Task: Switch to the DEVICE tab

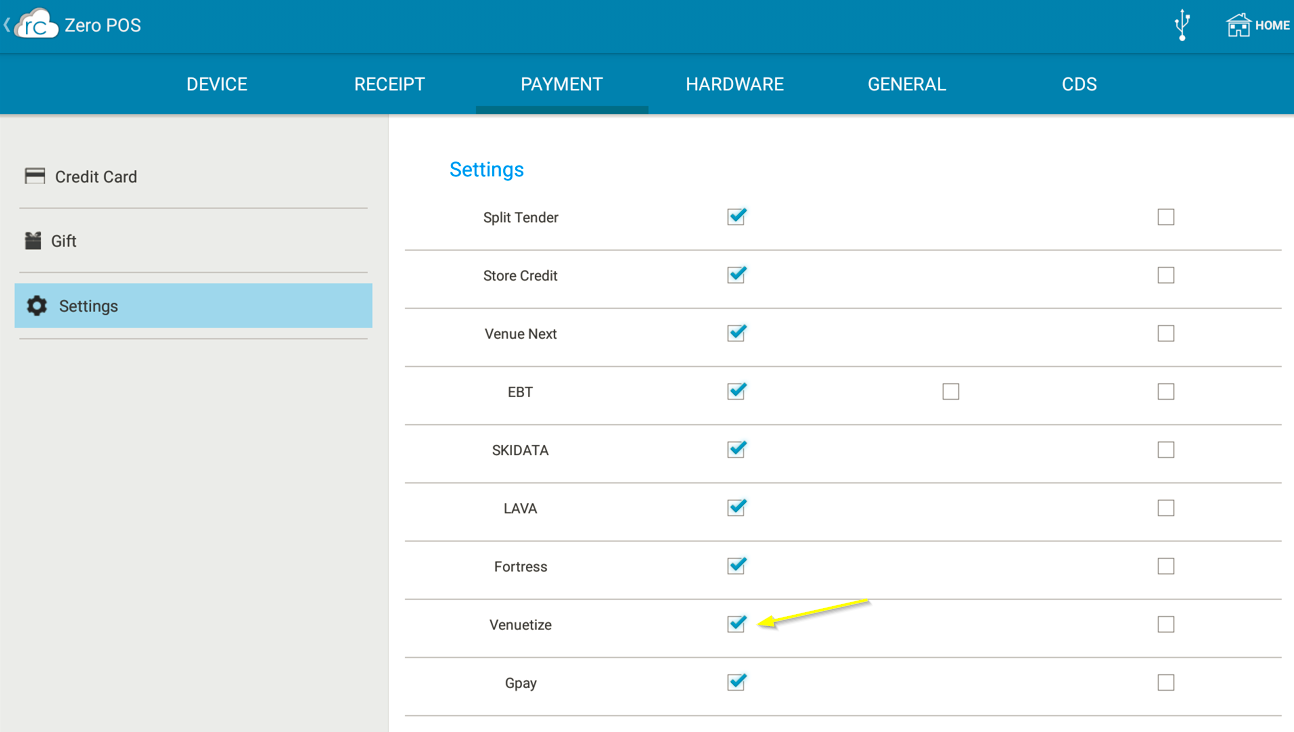Action: [x=217, y=85]
